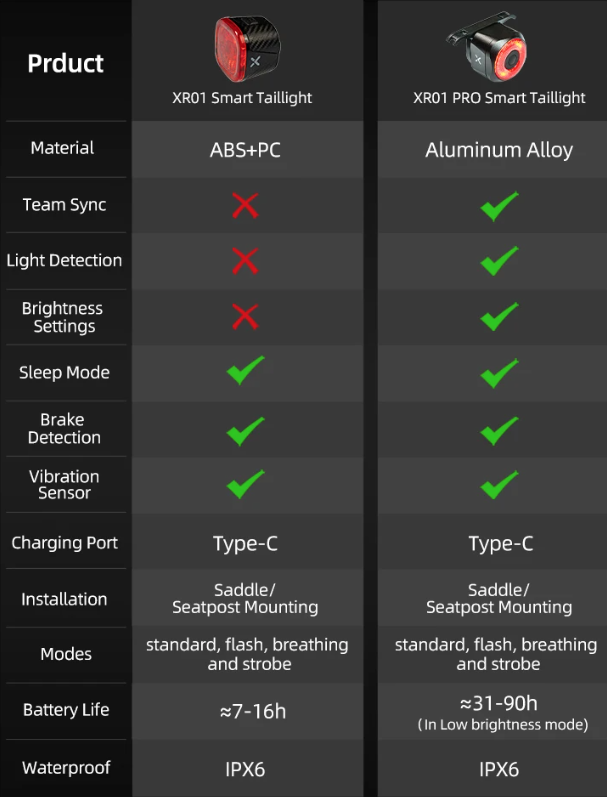The height and width of the screenshot is (797, 607).
Task: Click the XR01 Smart Taillight product image
Action: pos(247,48)
